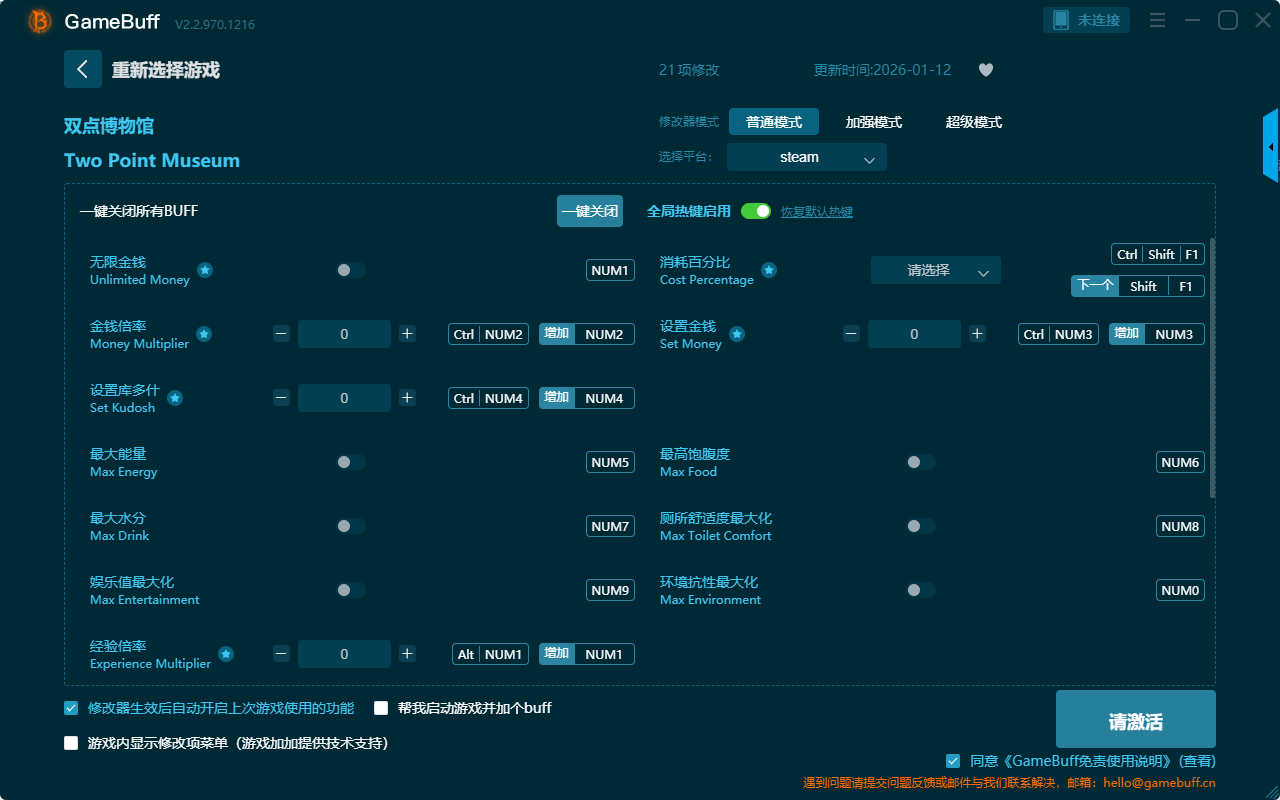Click the star icon beside Unlimited Money
The image size is (1280, 800).
point(205,270)
